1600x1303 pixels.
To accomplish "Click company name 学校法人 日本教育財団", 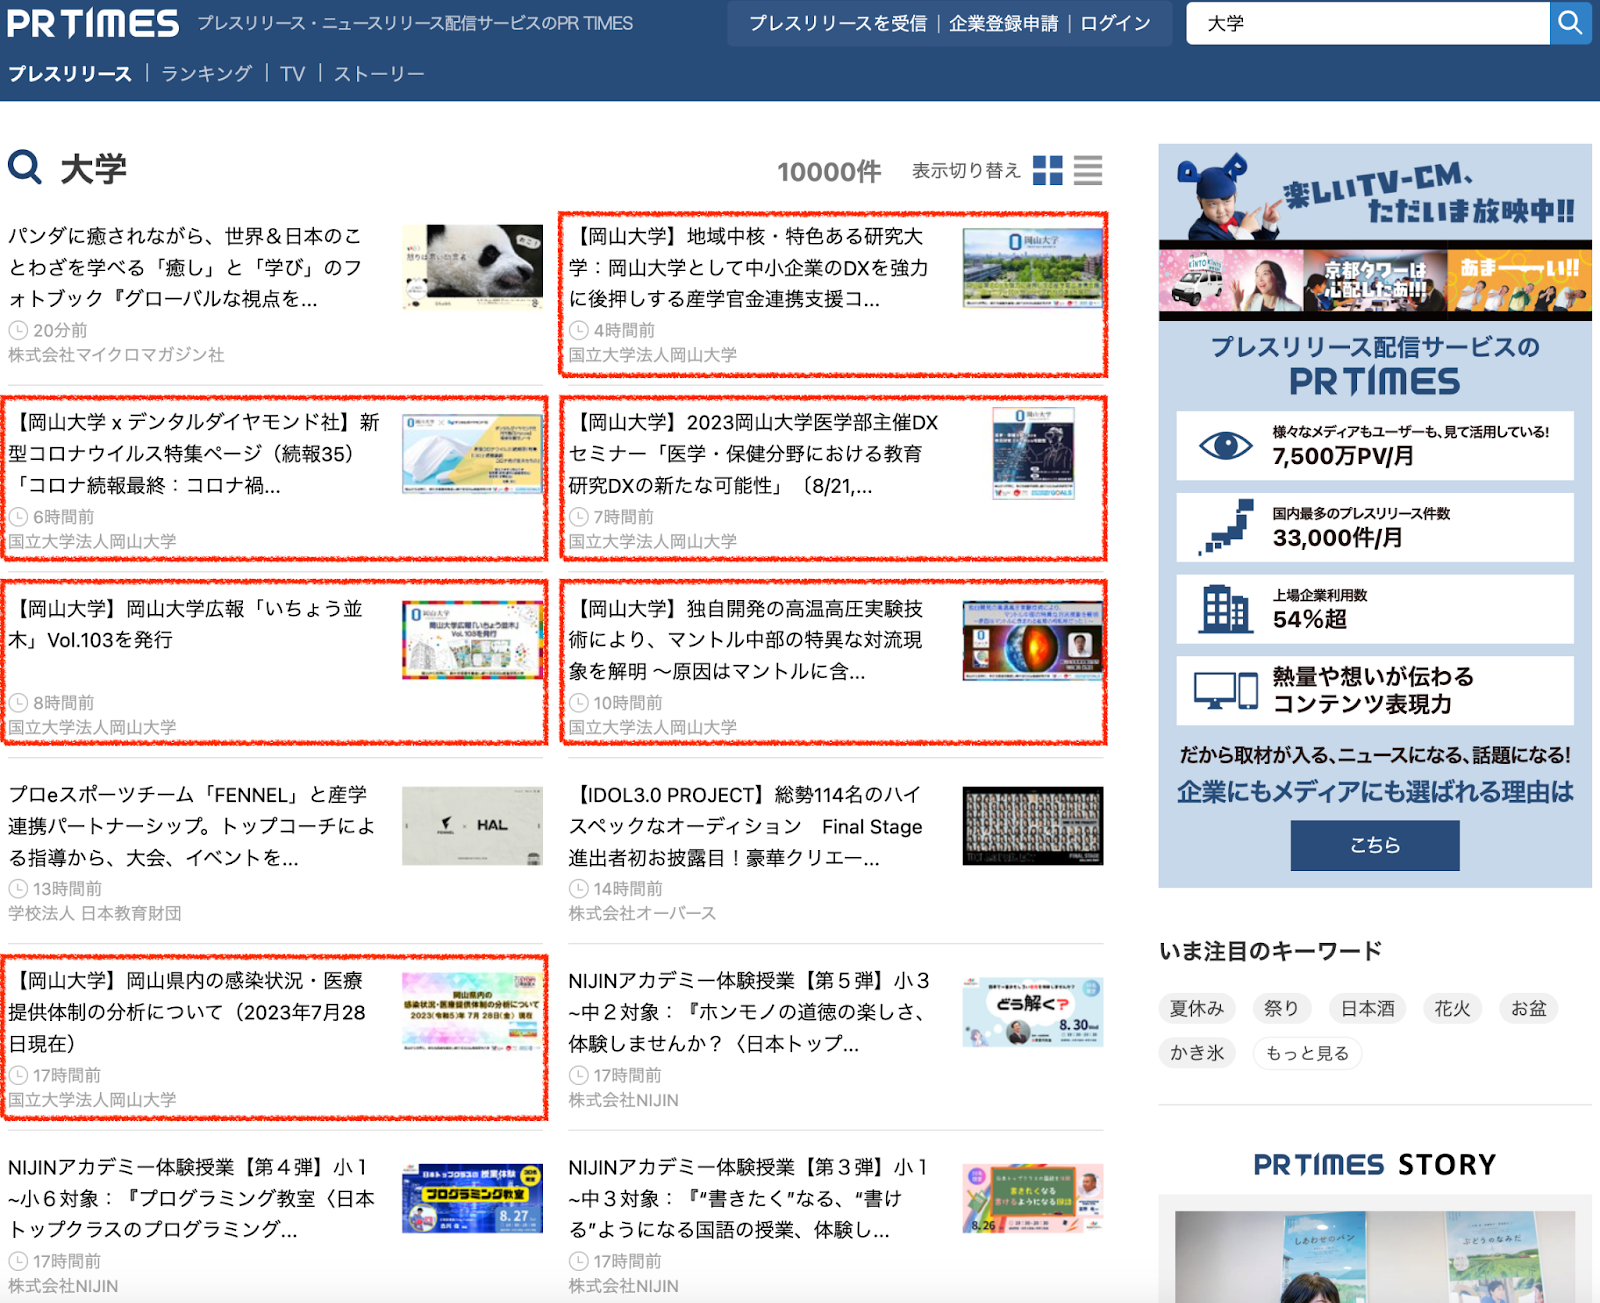I will (95, 913).
